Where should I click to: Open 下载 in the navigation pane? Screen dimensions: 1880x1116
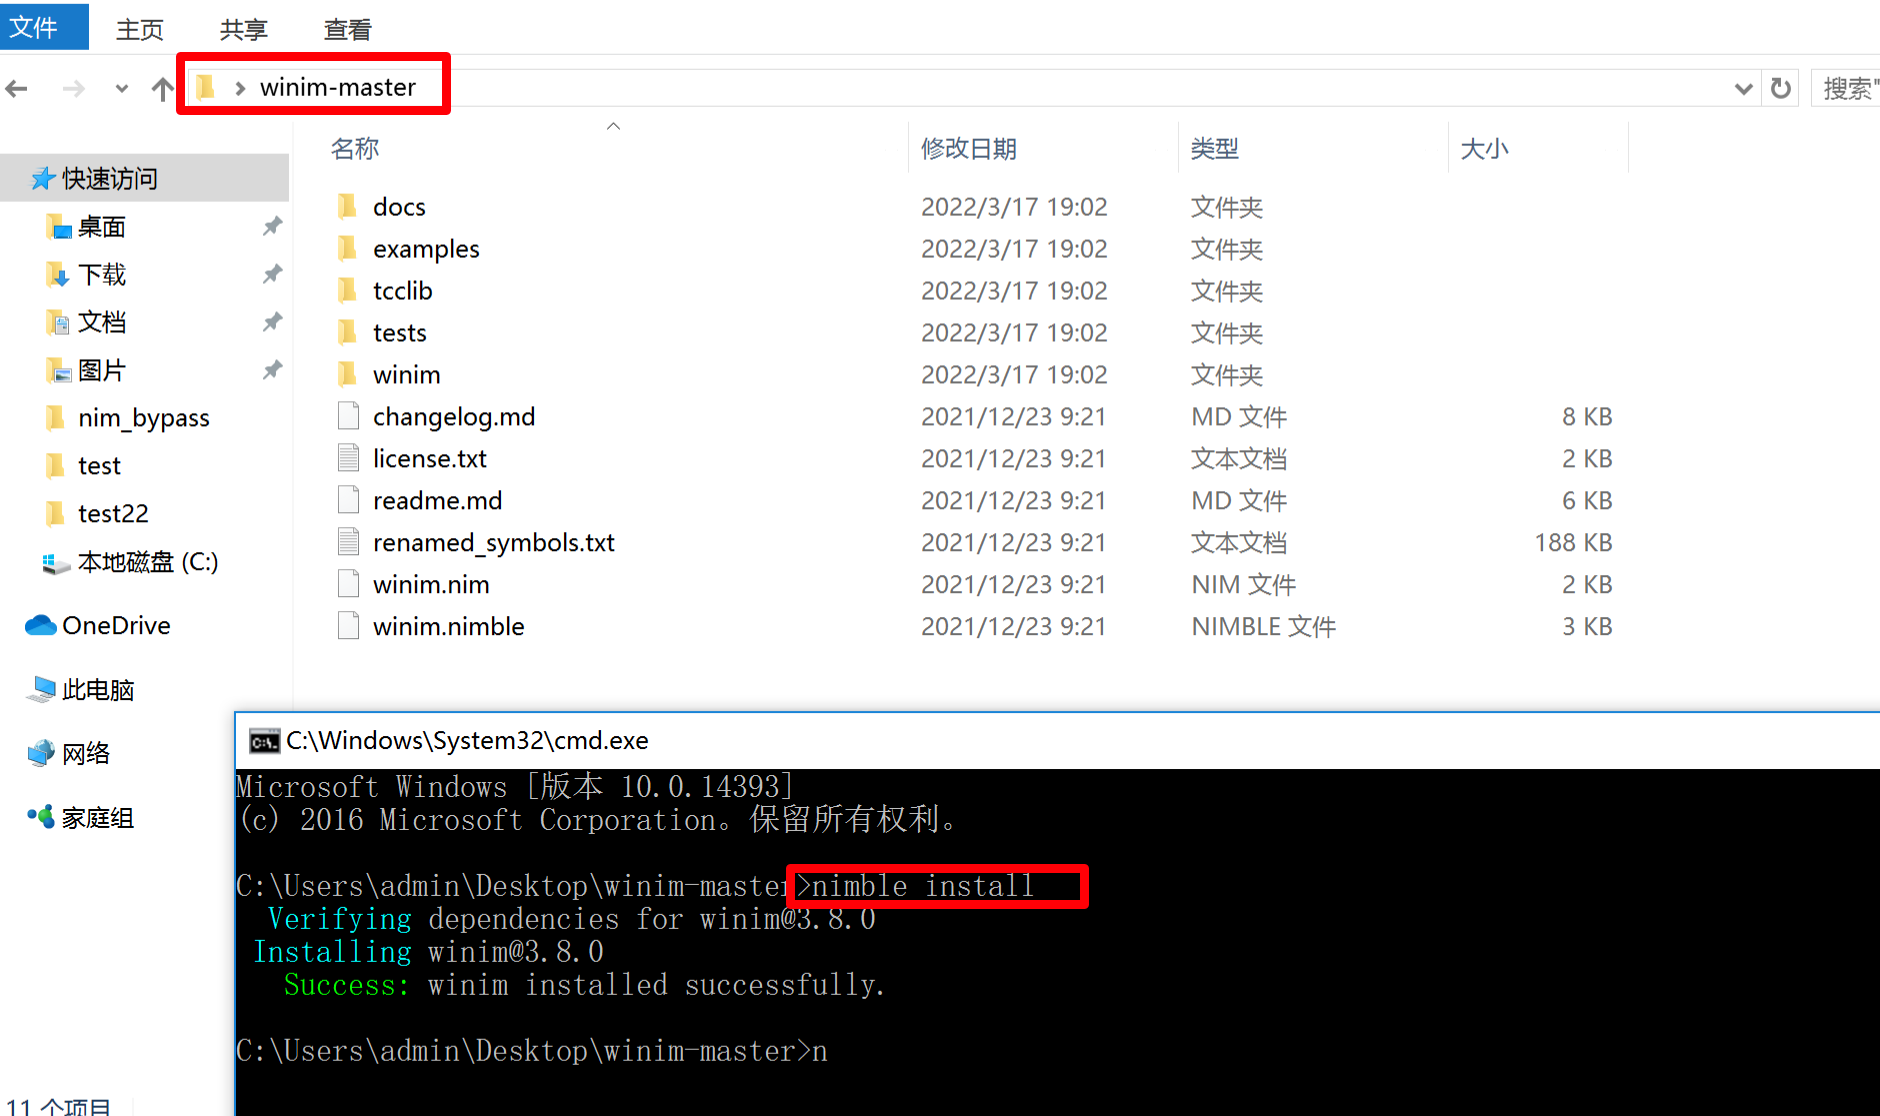[x=101, y=275]
